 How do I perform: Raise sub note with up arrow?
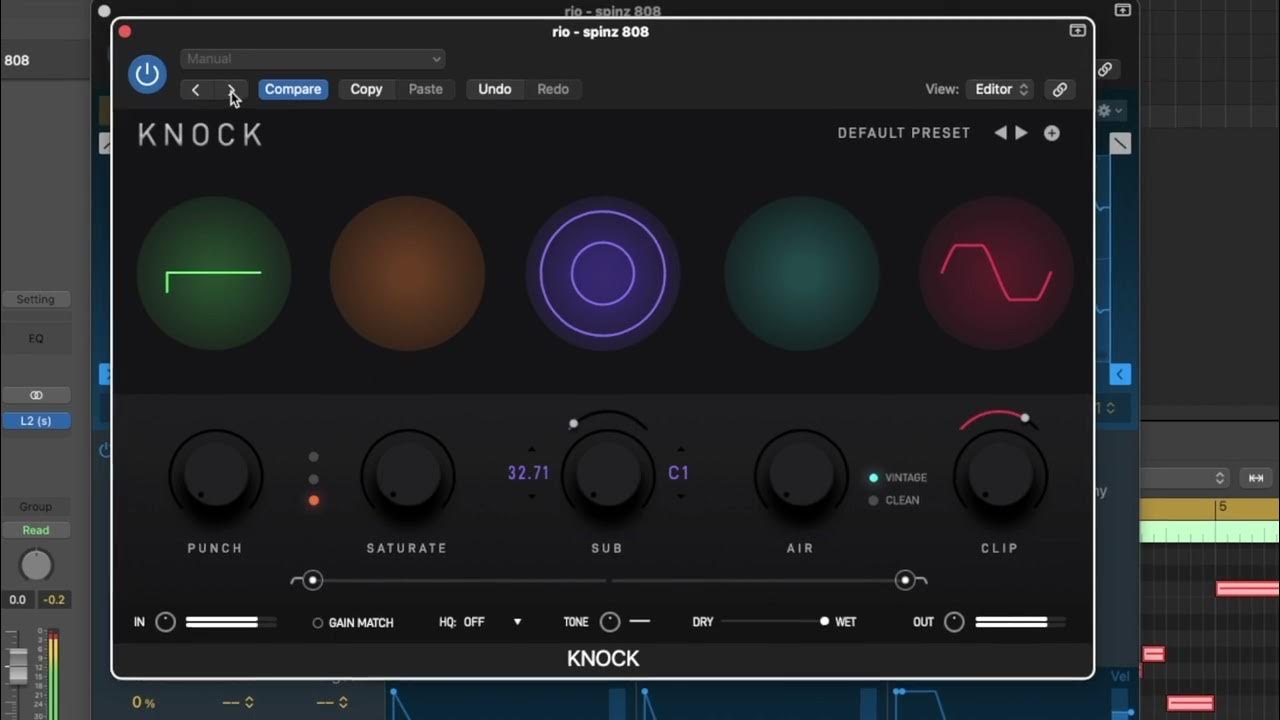pos(681,450)
